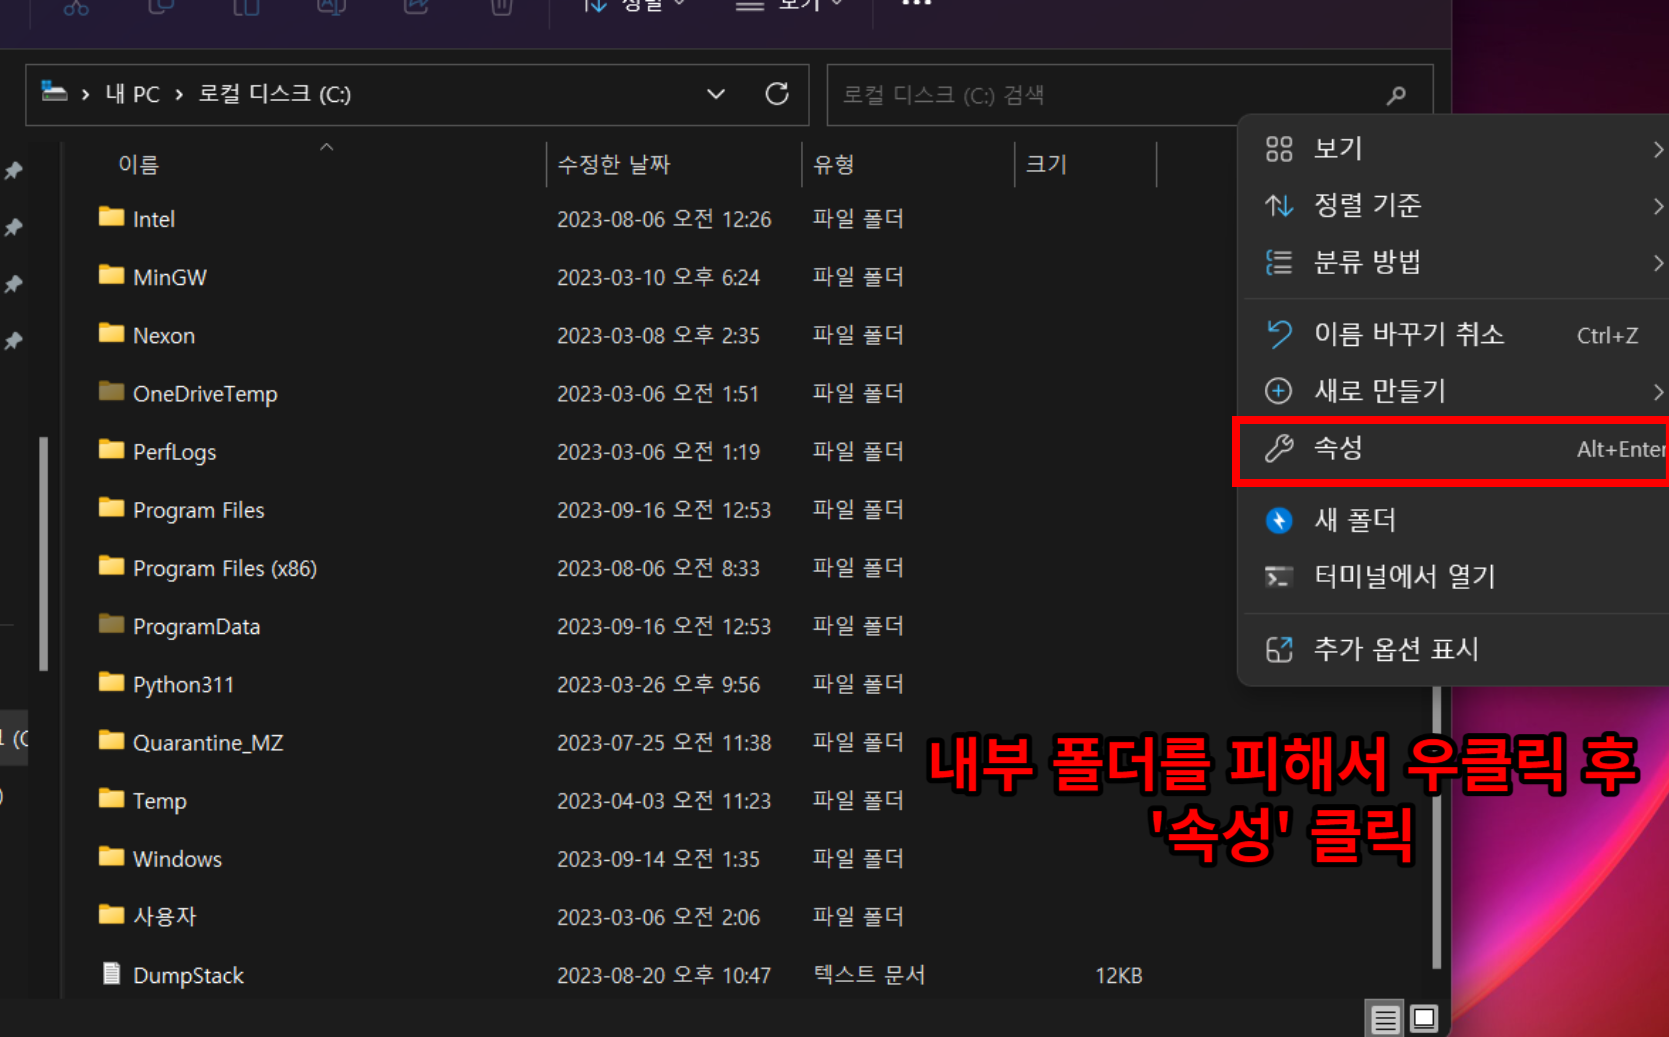Click the refresh icon in address bar

tap(777, 94)
